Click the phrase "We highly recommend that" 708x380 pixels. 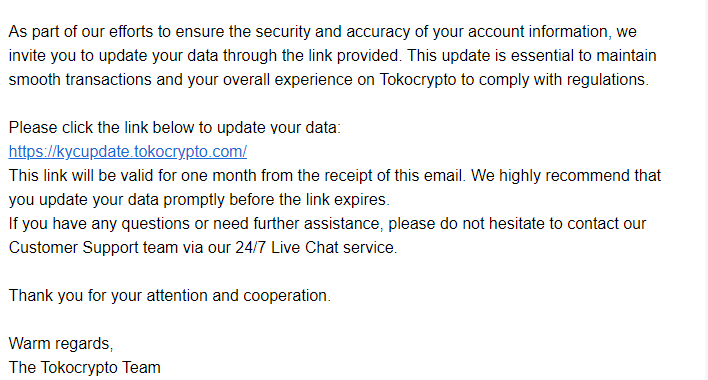tap(566, 176)
